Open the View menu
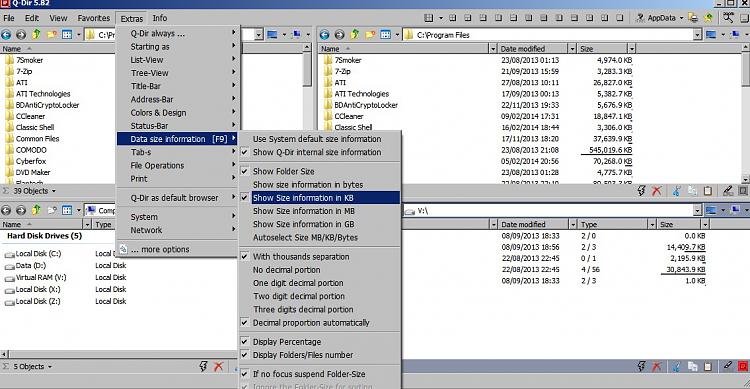Viewport: 750px width, 389px height. pos(58,18)
